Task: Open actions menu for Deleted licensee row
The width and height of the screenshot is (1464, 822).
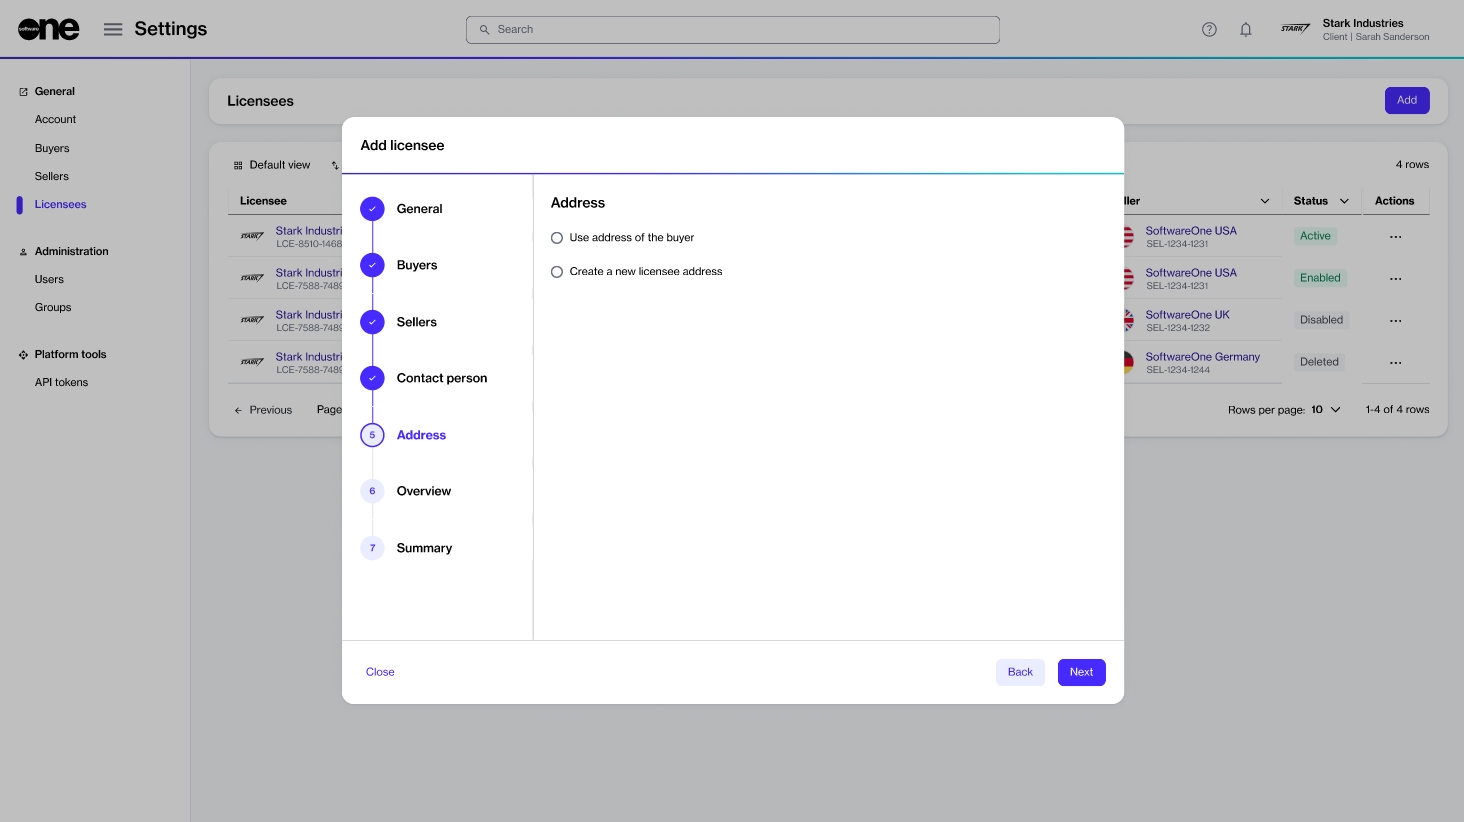Action: tap(1395, 363)
